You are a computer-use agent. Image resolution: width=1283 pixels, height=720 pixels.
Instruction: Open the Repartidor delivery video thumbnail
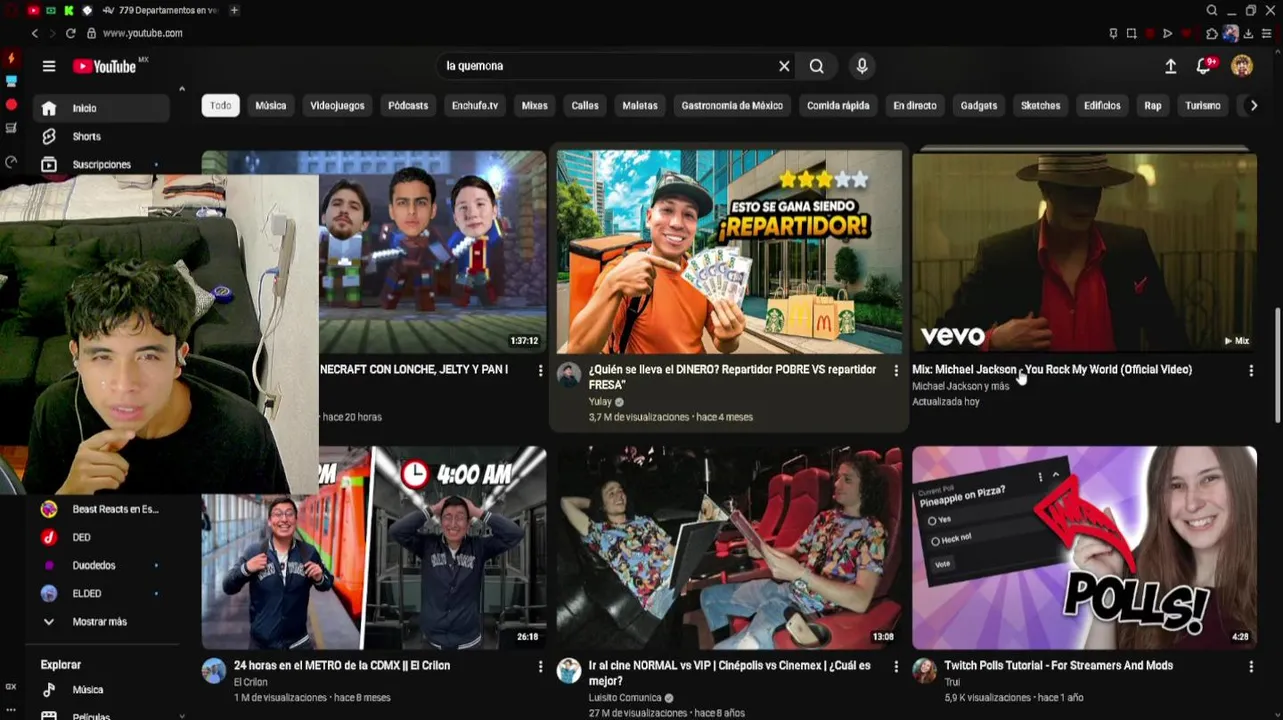click(729, 252)
